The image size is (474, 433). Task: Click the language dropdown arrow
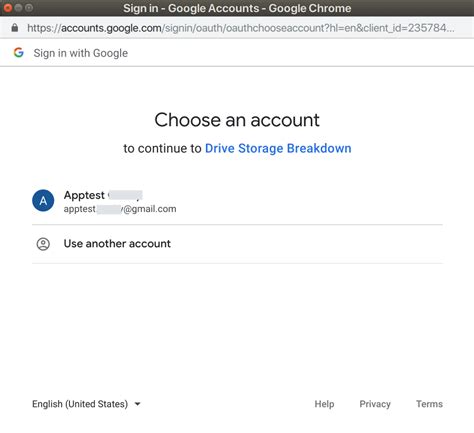tap(137, 404)
